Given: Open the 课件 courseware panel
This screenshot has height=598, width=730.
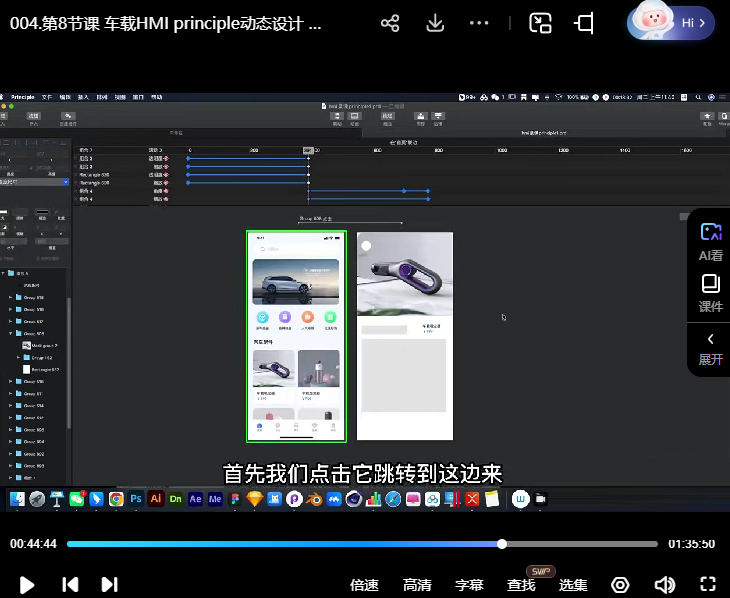Looking at the screenshot, I should [x=711, y=293].
